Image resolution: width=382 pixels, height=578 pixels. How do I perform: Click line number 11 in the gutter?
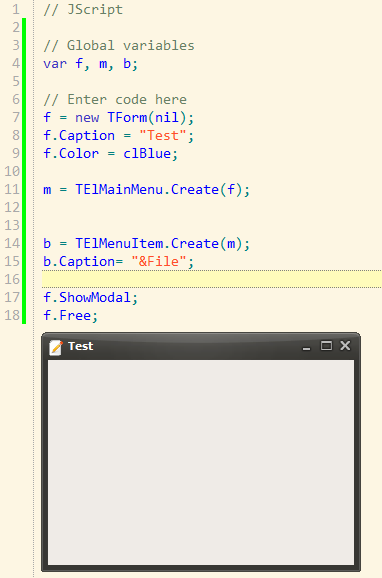tap(12, 190)
